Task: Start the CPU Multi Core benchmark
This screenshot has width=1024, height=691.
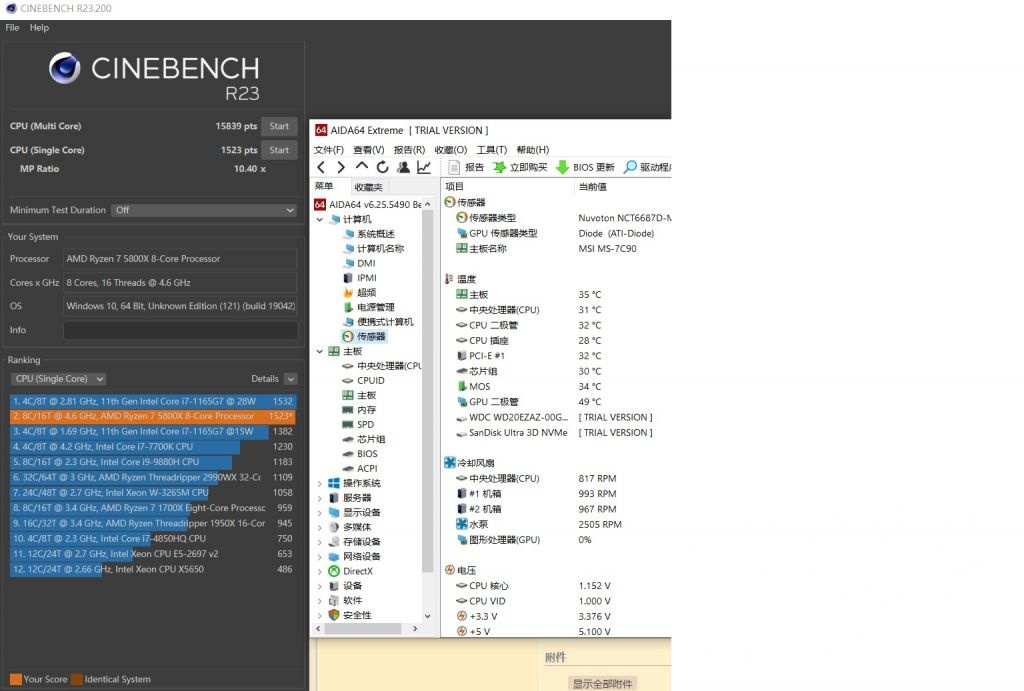Action: [279, 126]
